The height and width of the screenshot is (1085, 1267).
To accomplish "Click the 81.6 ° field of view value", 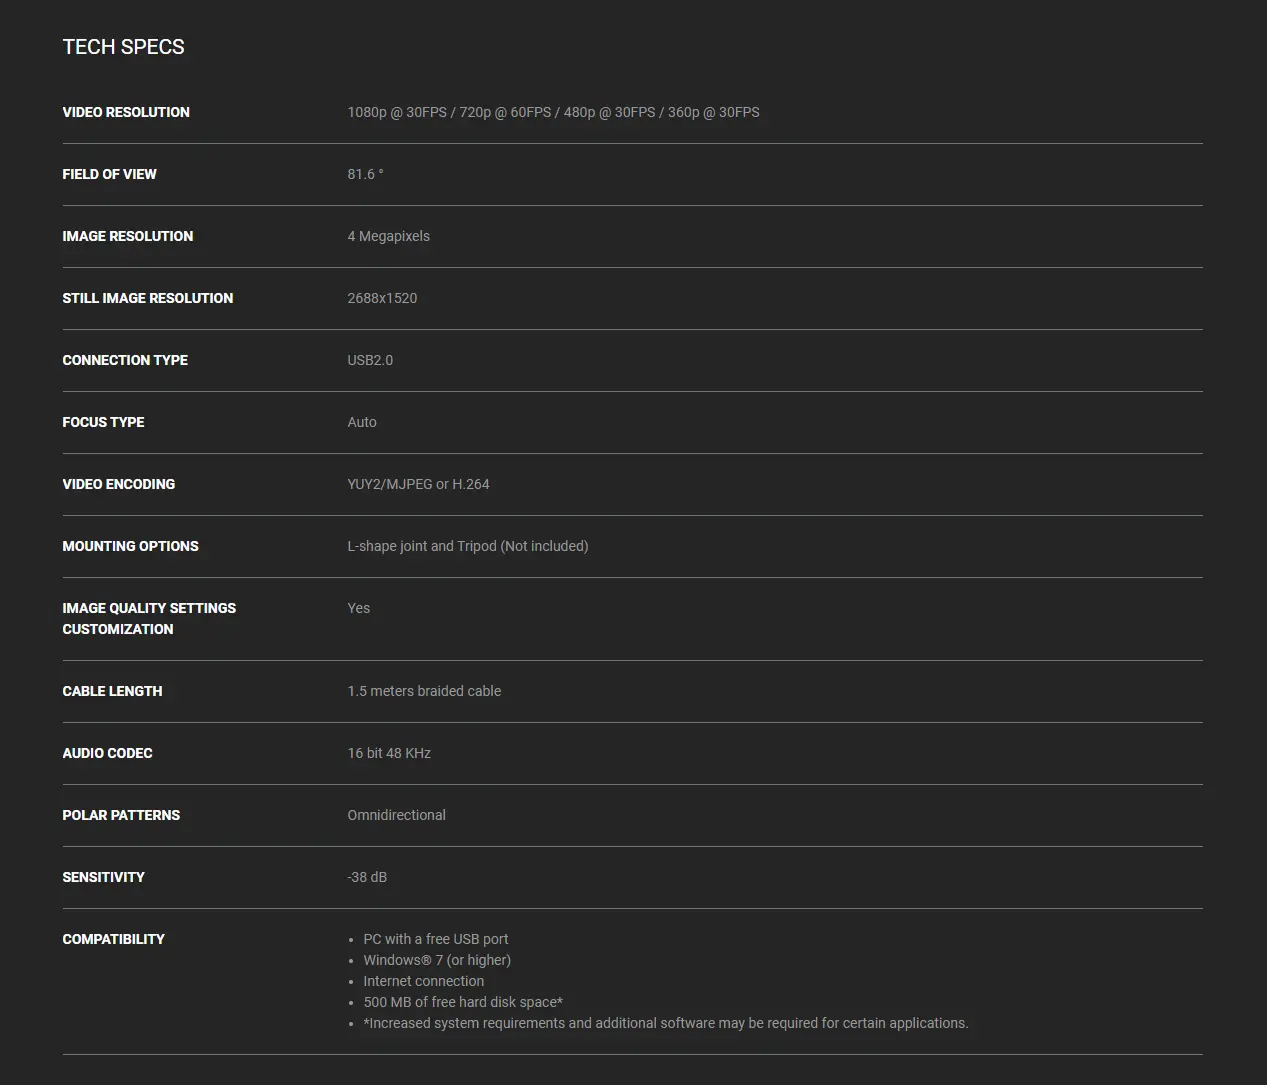I will pos(365,174).
